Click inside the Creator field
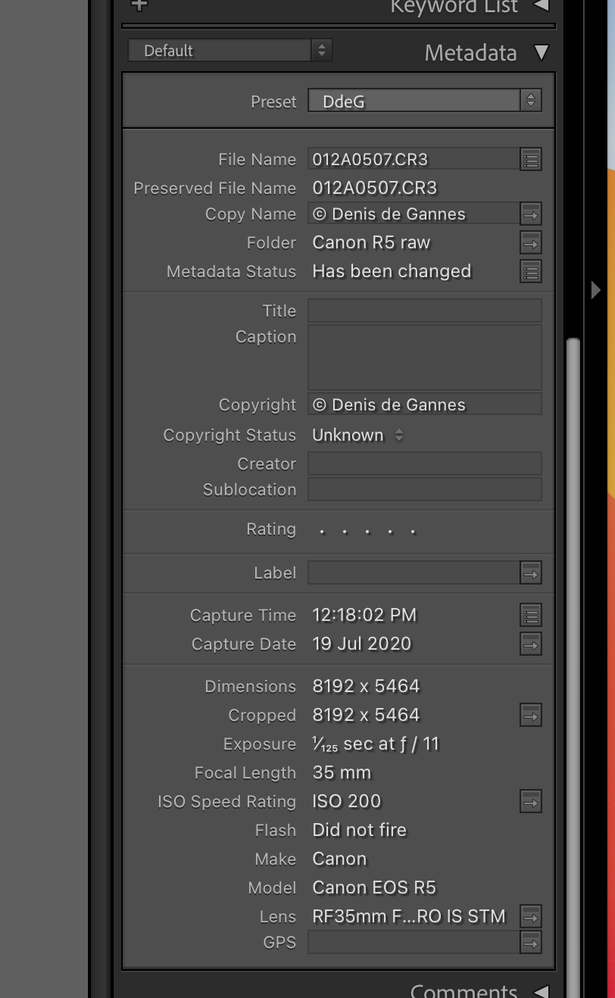Screen dimensions: 615x998 click(425, 463)
